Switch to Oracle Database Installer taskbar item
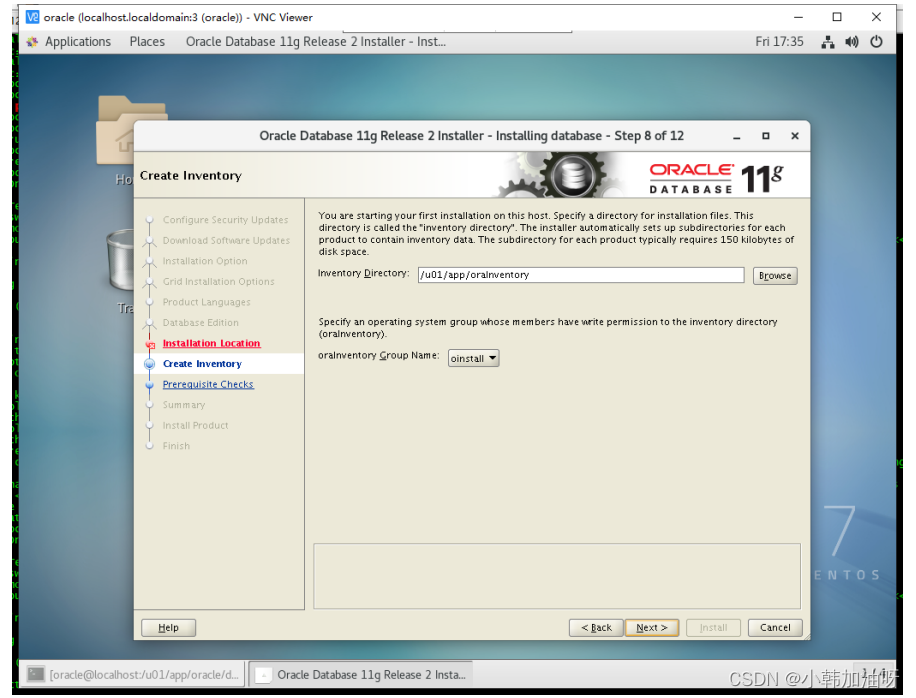Image resolution: width=916 pixels, height=698 pixels. tap(361, 675)
